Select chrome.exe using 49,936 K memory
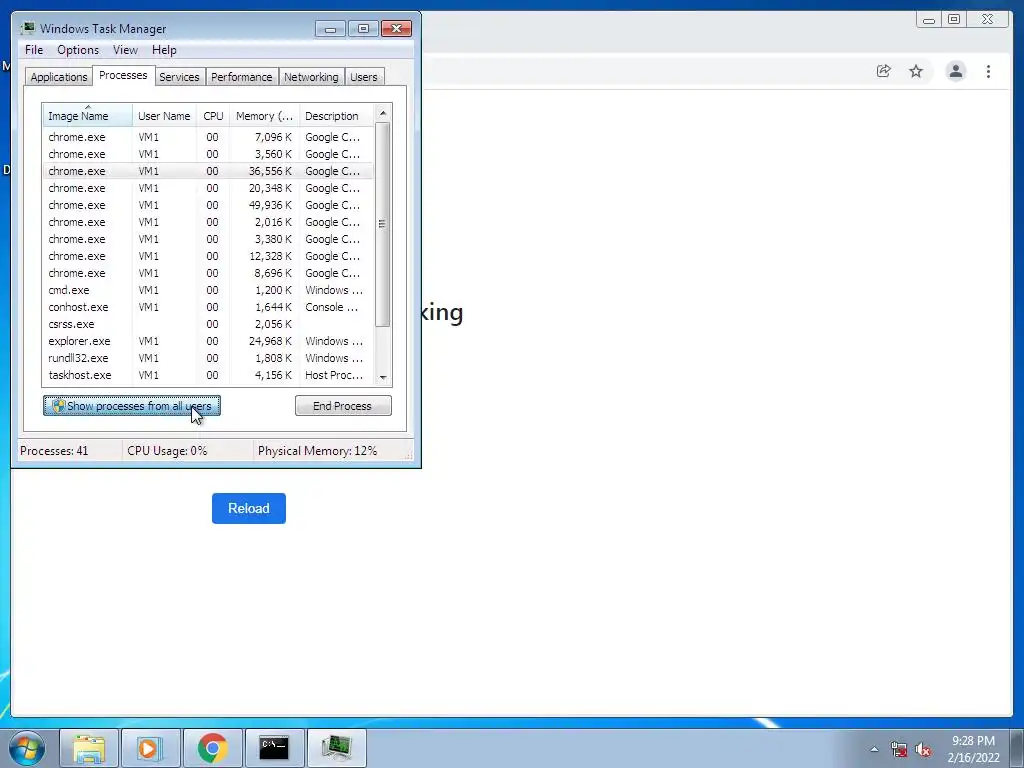The image size is (1024, 768). pos(208,205)
